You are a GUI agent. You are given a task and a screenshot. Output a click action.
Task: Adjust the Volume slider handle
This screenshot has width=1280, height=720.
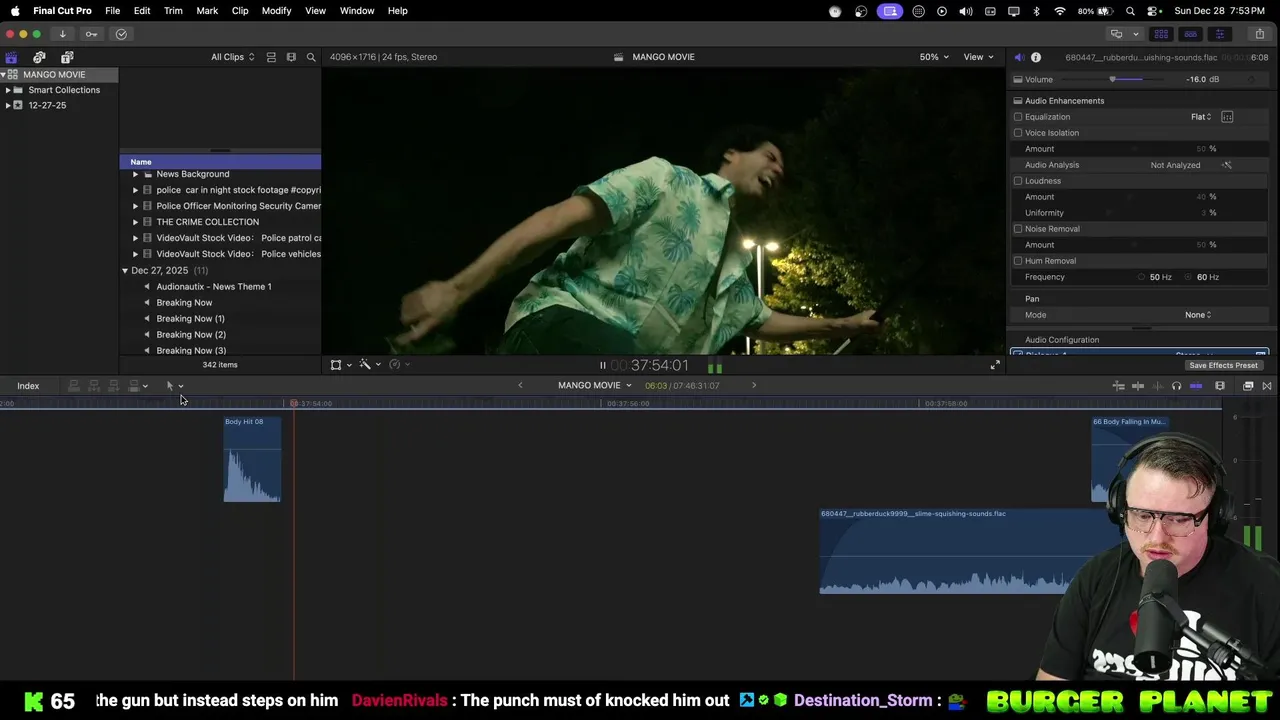(1112, 80)
